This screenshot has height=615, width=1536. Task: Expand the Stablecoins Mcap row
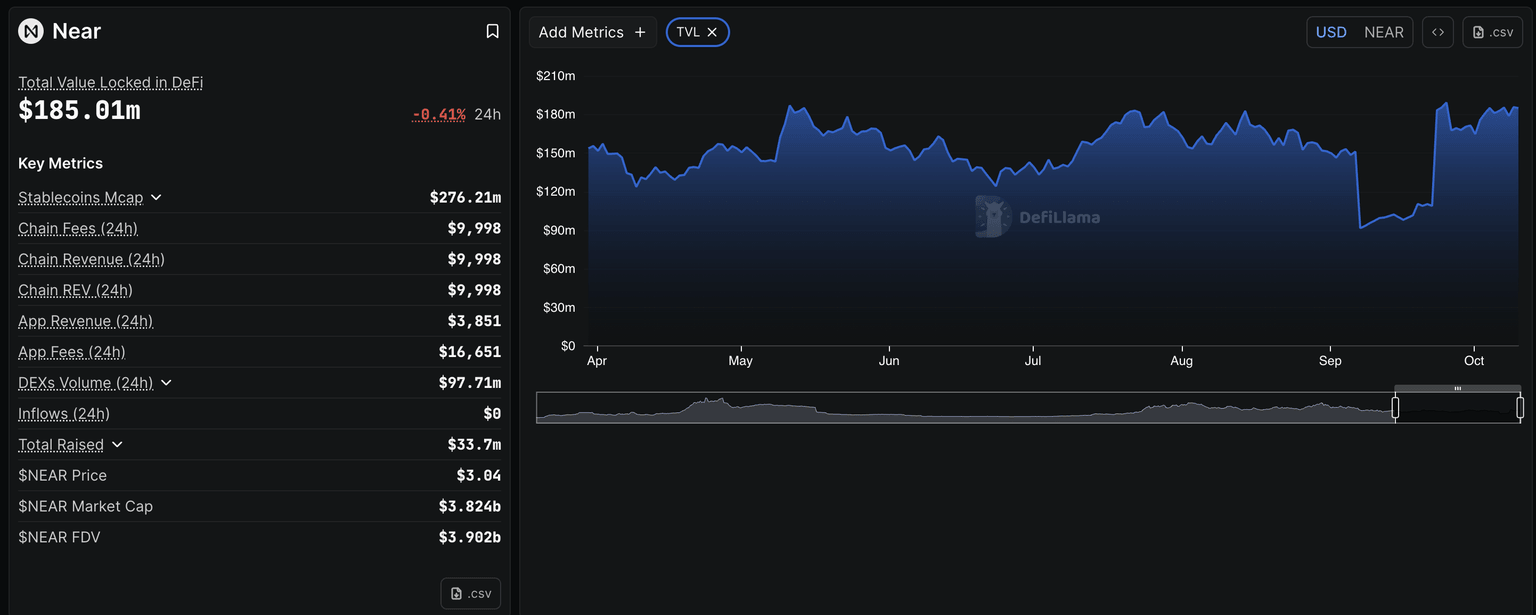[156, 198]
